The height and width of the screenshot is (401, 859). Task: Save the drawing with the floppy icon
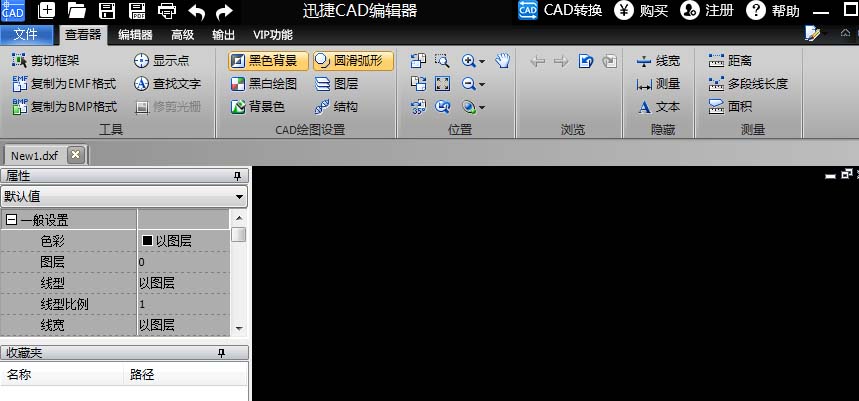tap(106, 10)
